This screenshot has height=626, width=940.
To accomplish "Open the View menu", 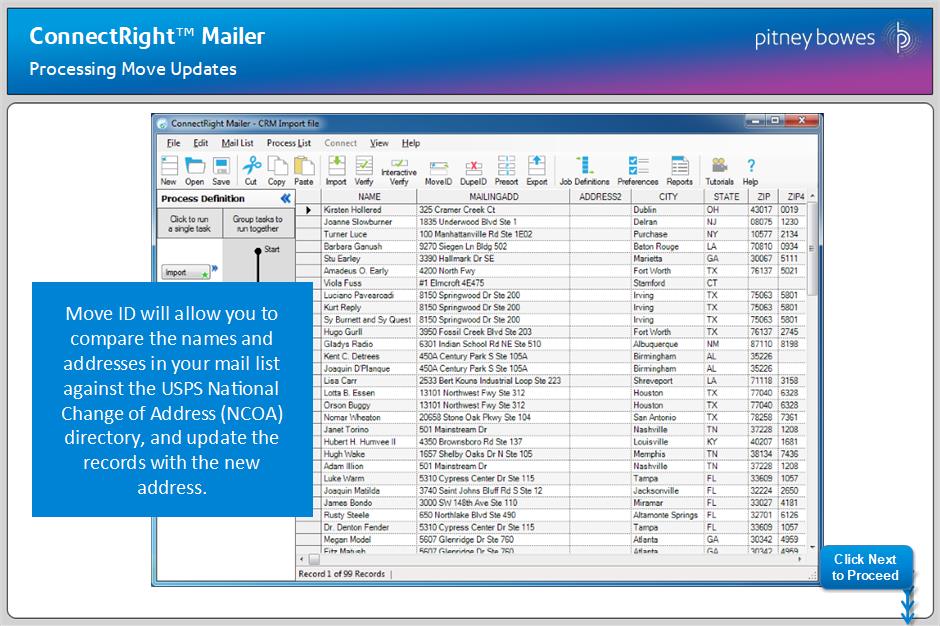I will tap(379, 143).
